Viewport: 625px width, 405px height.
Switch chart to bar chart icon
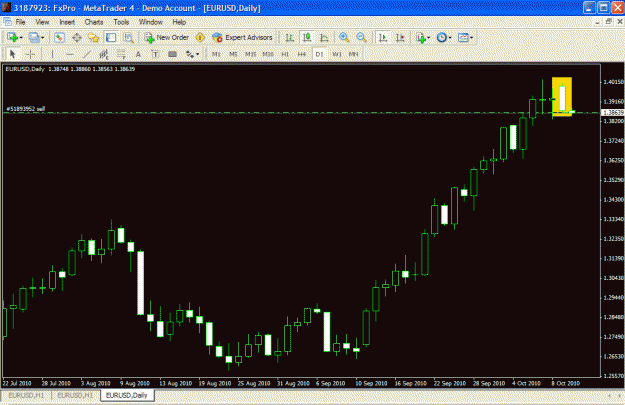click(x=290, y=37)
